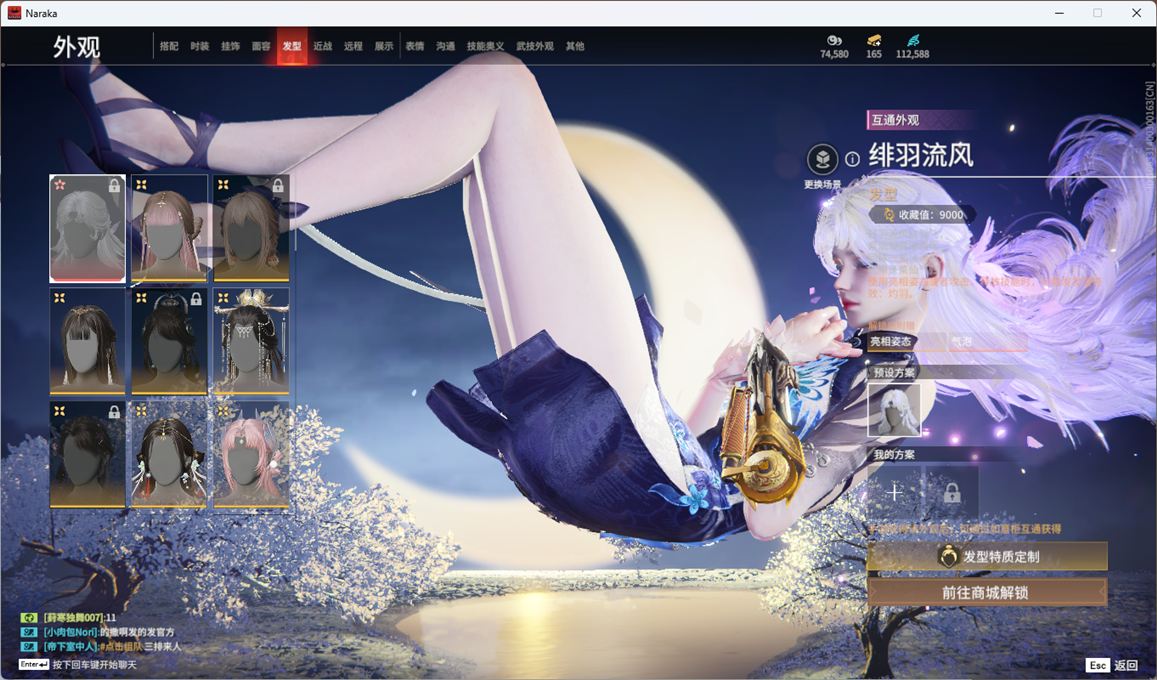This screenshot has width=1157, height=680.
Task: Click lock icon on white hair thumbnail
Action: [x=114, y=185]
